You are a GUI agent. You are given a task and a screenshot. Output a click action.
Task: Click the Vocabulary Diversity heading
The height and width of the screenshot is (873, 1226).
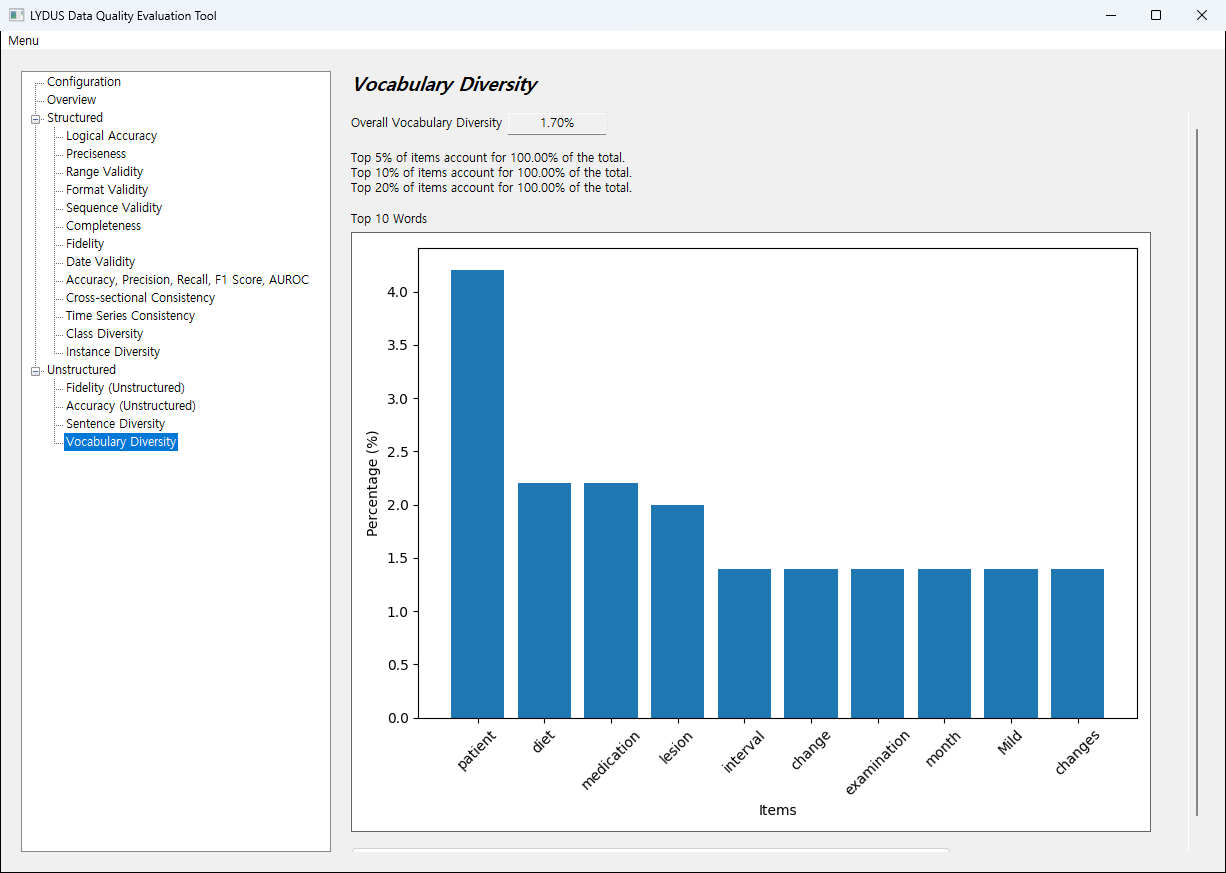tap(445, 85)
